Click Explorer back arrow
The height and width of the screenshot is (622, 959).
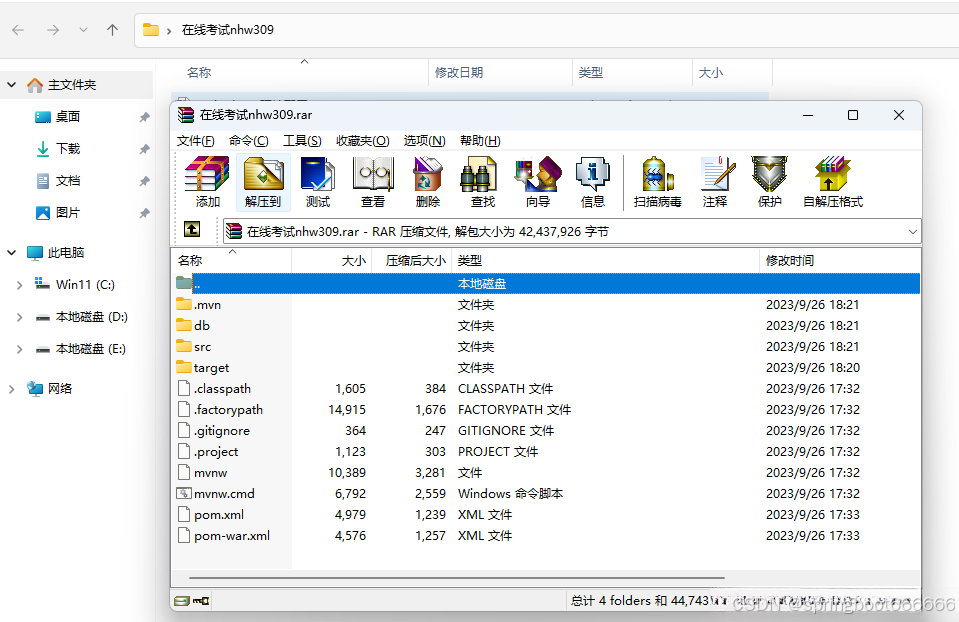(x=18, y=30)
